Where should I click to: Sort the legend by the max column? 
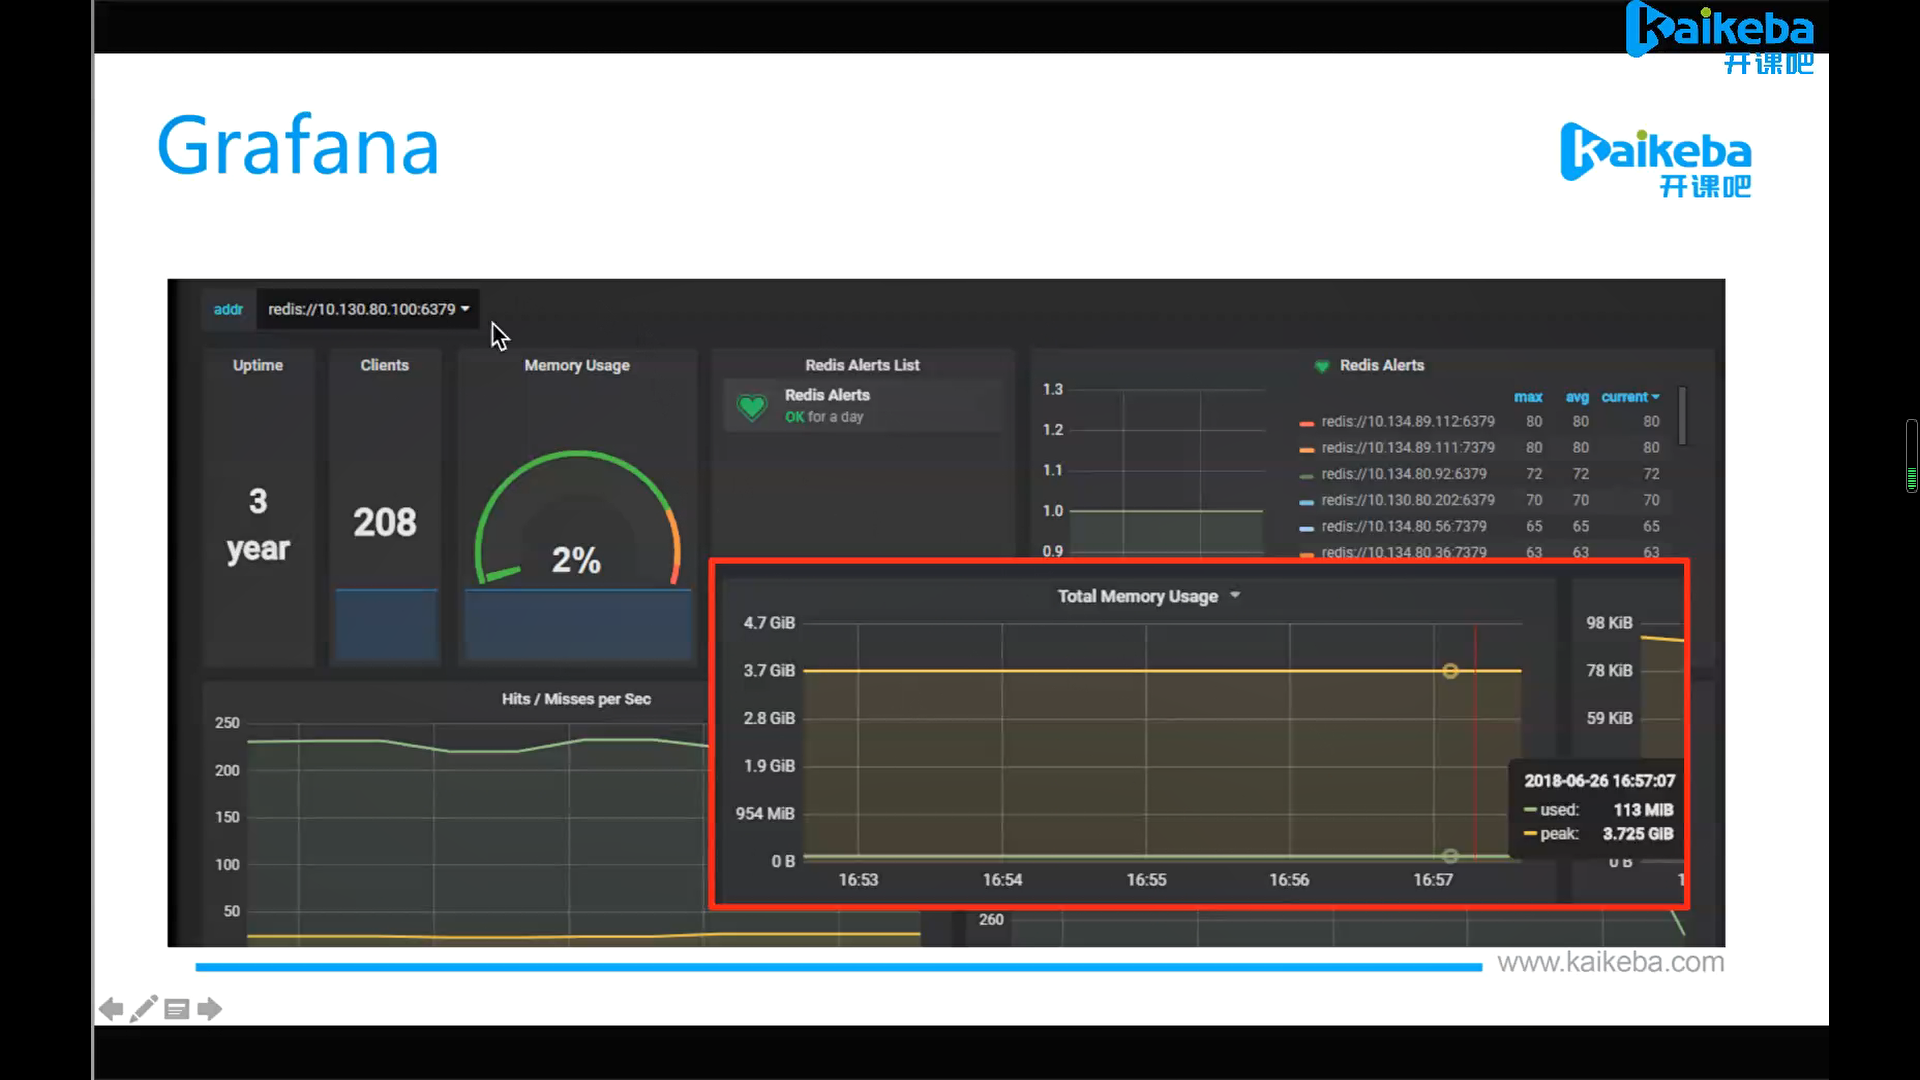[1527, 397]
